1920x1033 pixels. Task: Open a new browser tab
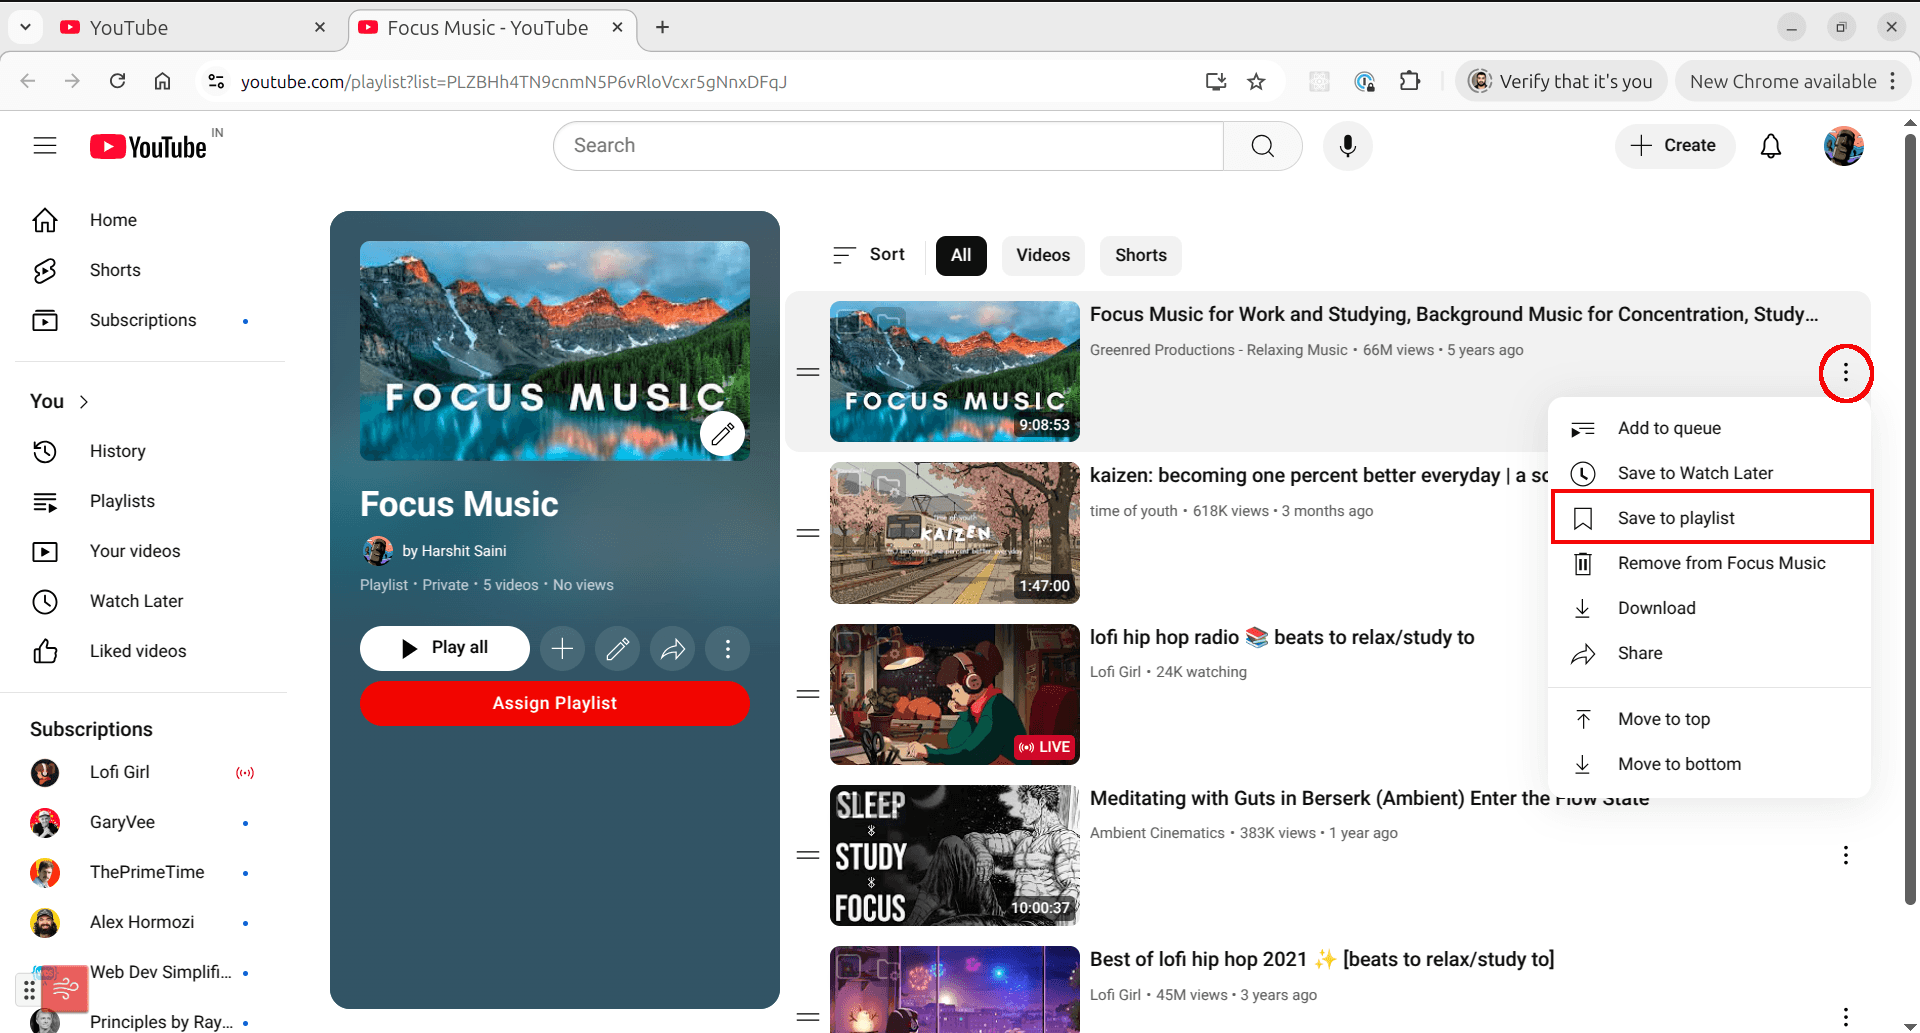tap(662, 27)
